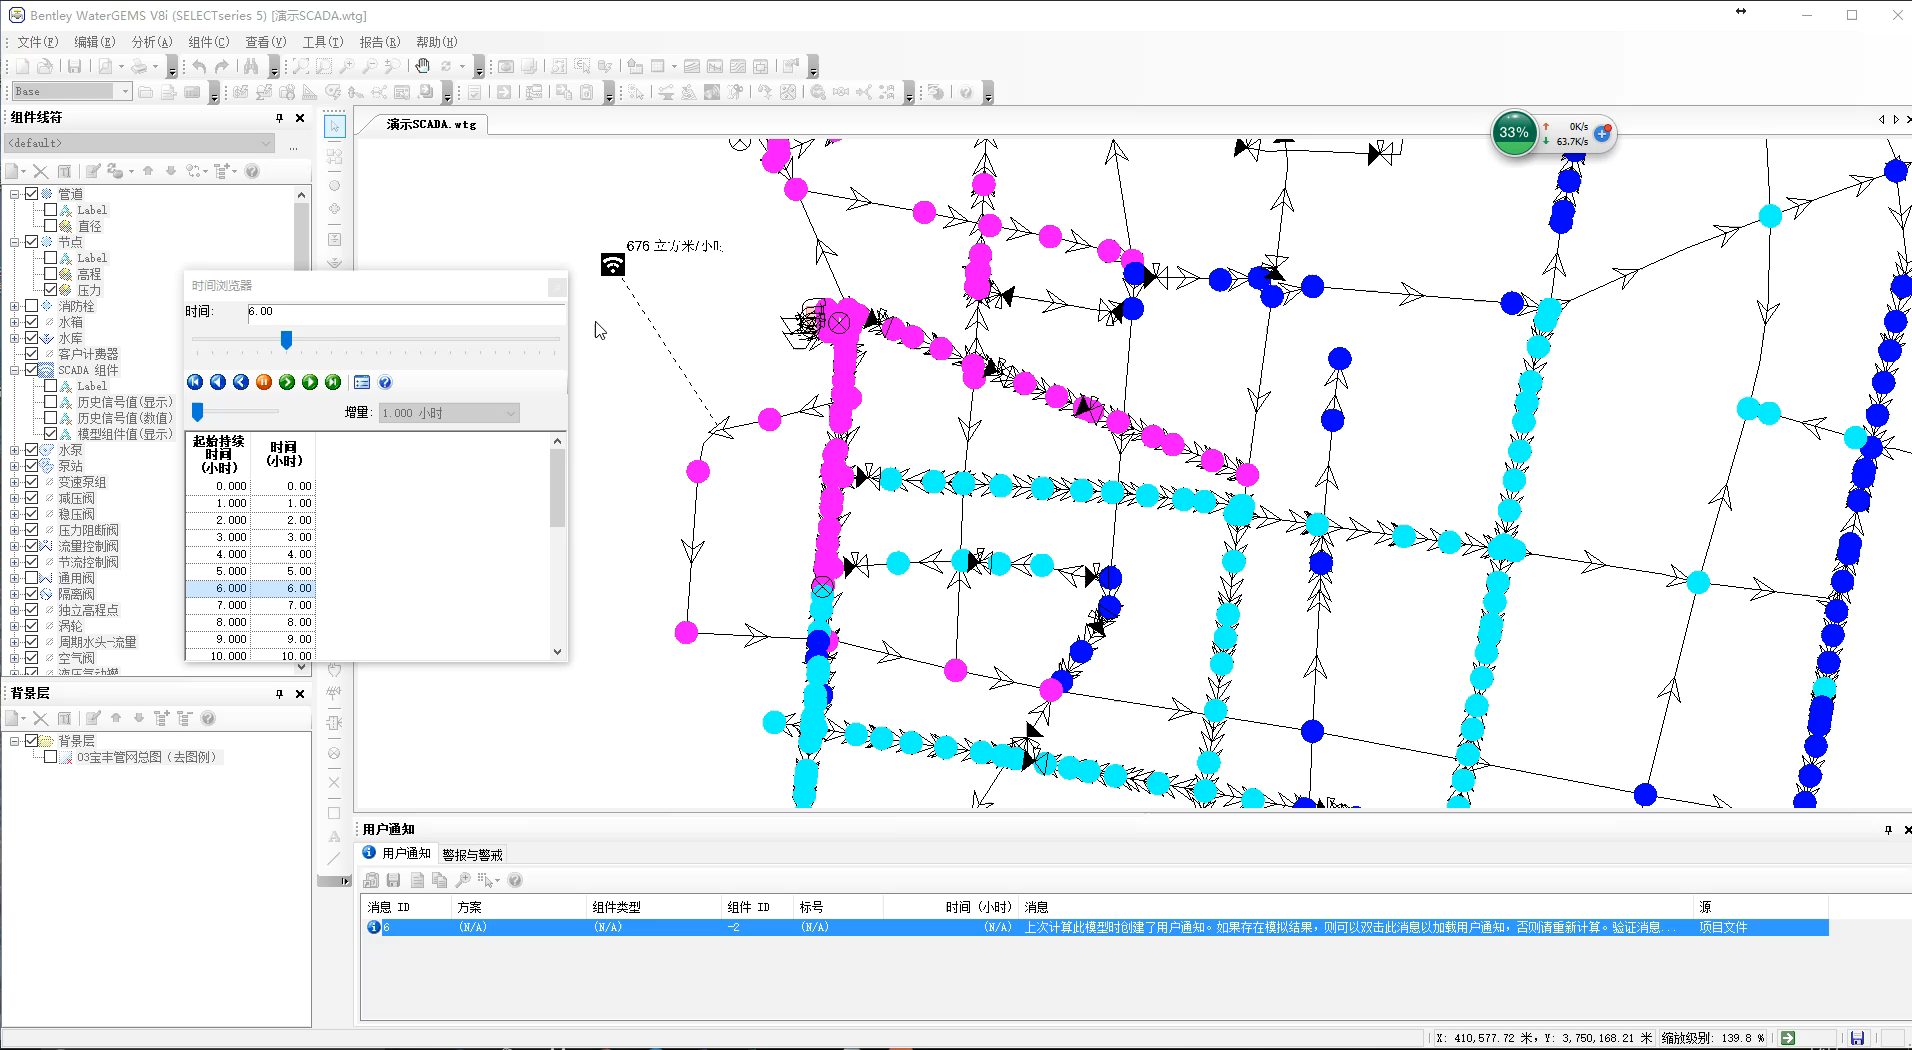The image size is (1912, 1050).
Task: Select the 演示SCADA.wtg drawing tab
Action: point(432,124)
